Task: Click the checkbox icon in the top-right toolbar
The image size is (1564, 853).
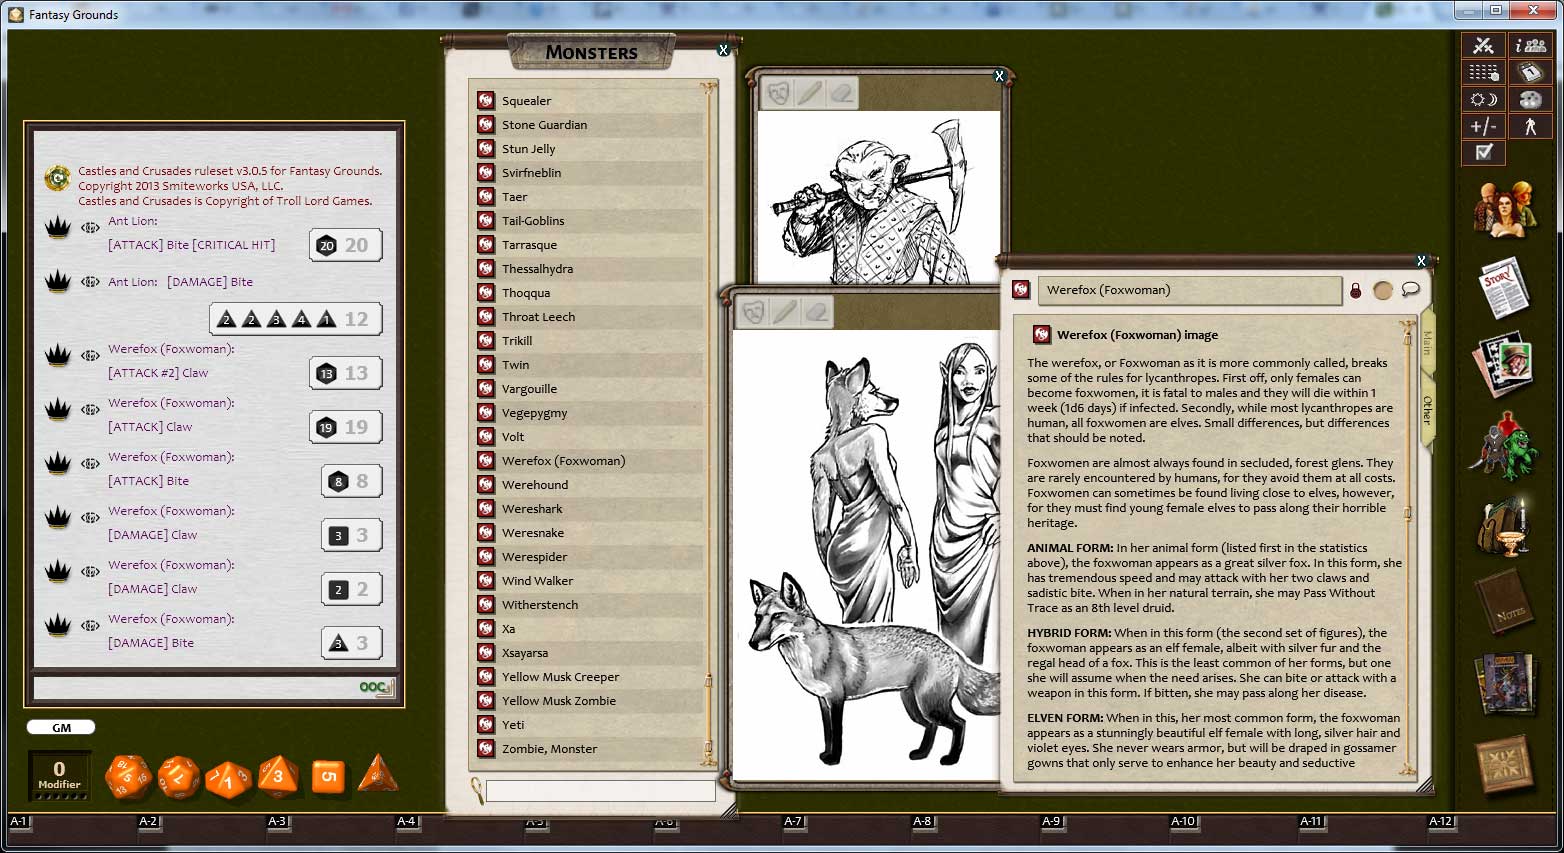Action: click(1484, 152)
